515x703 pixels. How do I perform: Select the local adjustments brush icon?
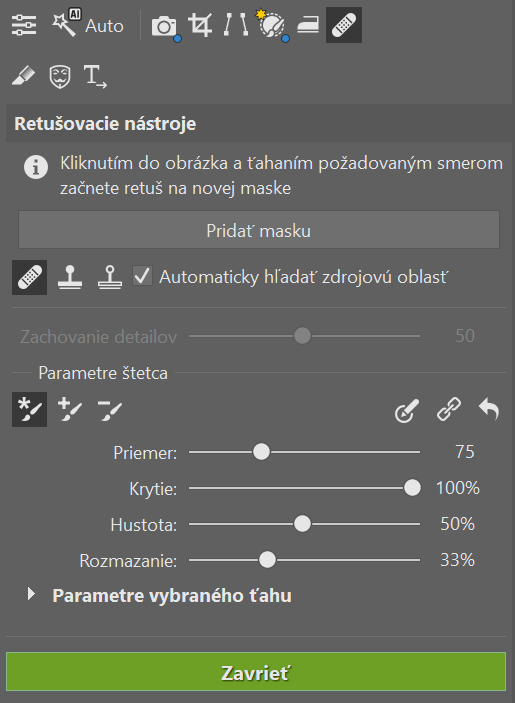[x=271, y=25]
